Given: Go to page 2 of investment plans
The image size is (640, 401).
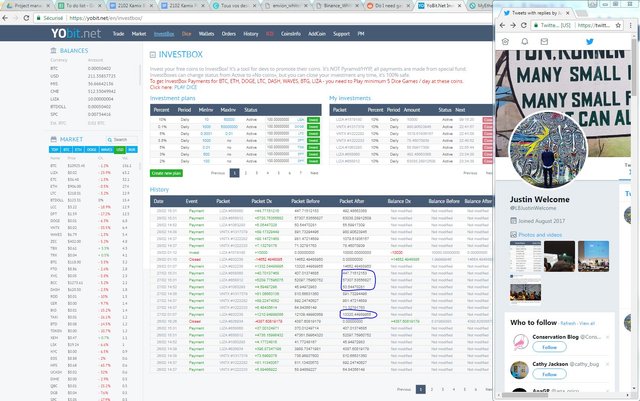Looking at the screenshot, I should tap(246, 173).
